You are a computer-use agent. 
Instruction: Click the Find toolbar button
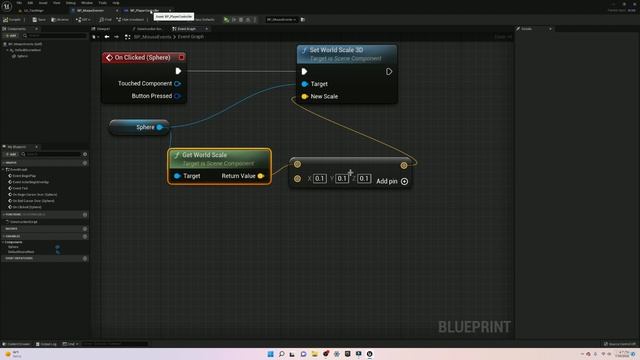(x=106, y=20)
